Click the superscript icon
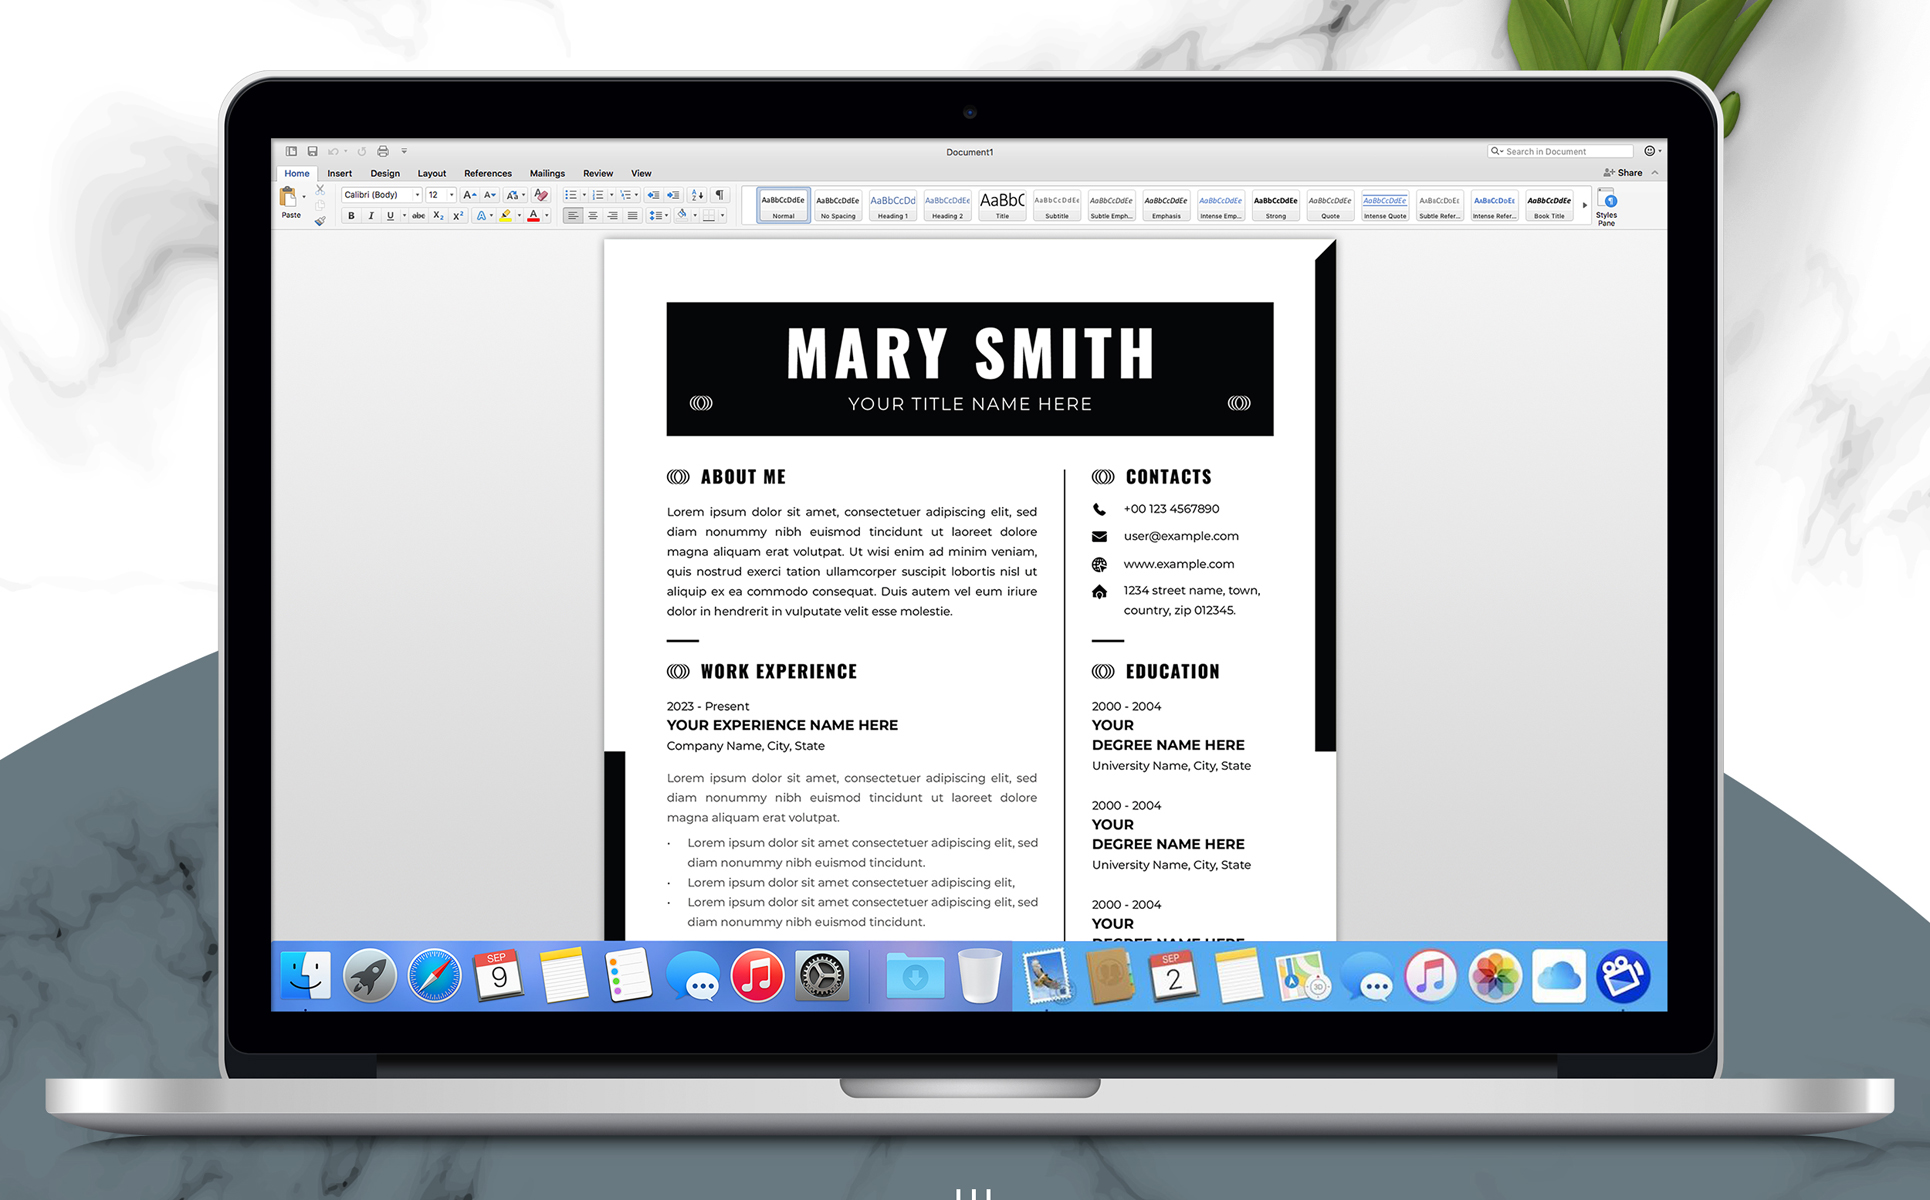The image size is (1930, 1200). pos(458,216)
